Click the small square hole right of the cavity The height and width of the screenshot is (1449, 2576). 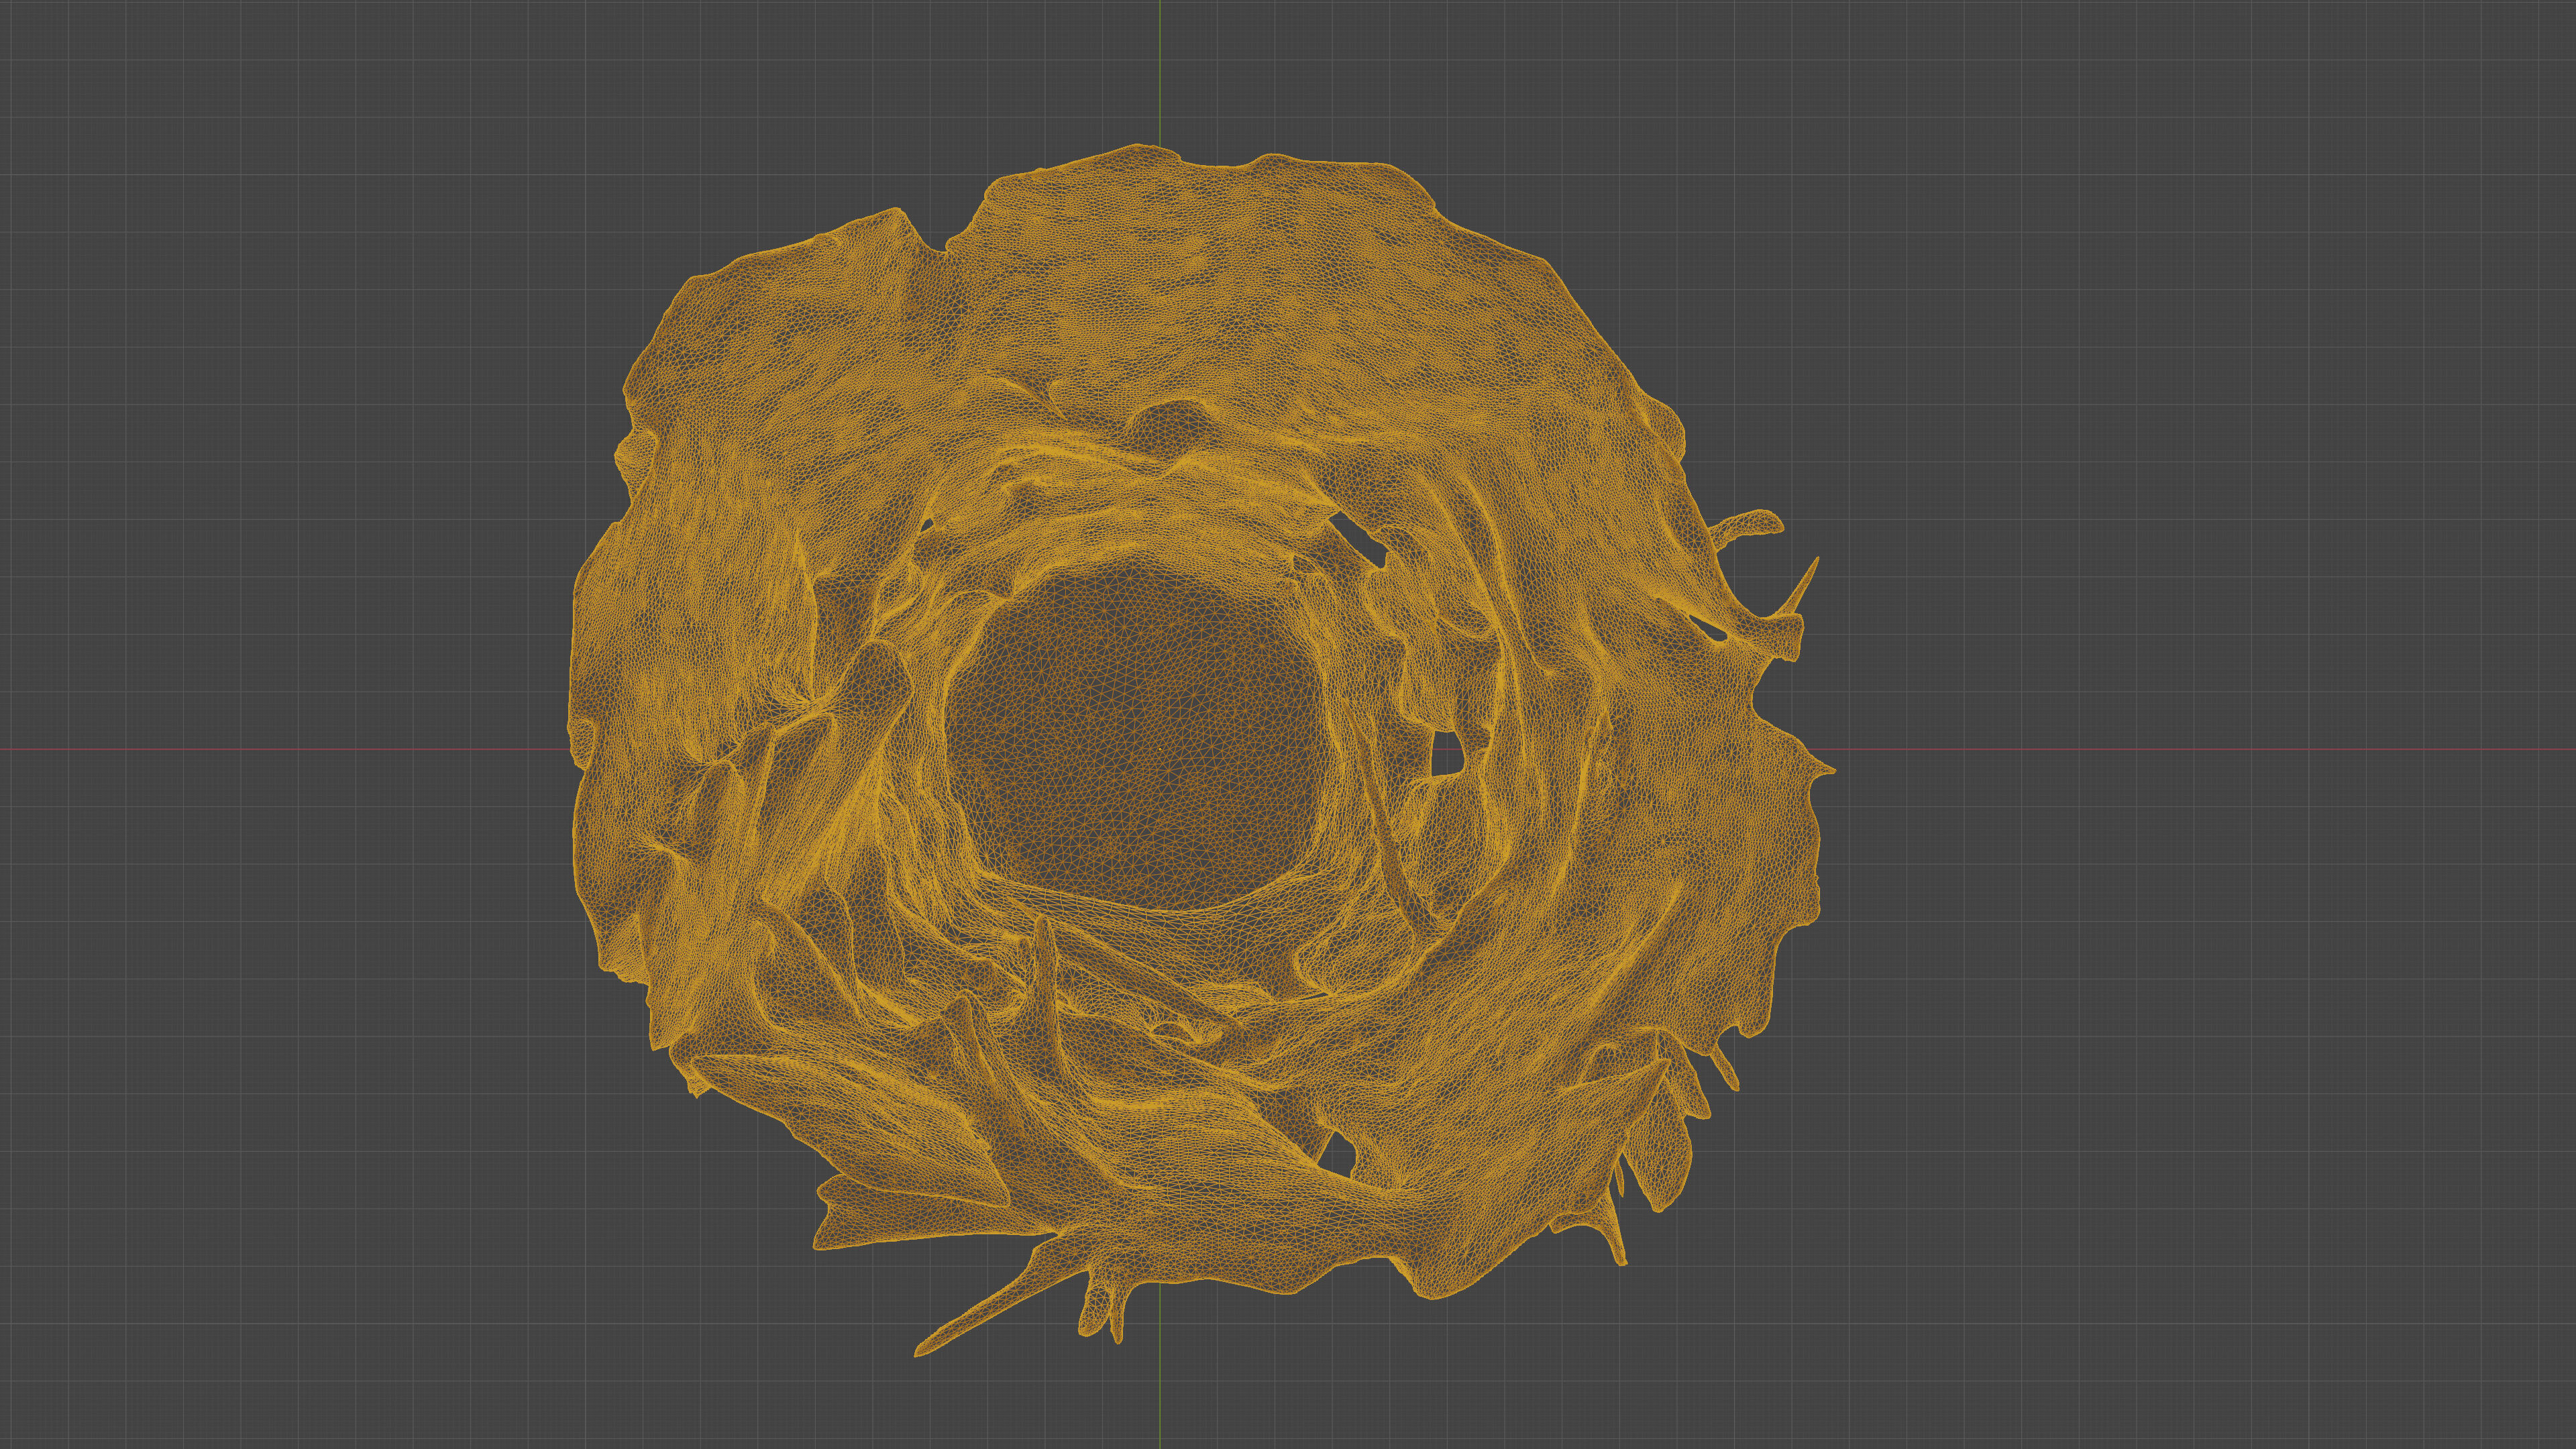[x=1447, y=753]
